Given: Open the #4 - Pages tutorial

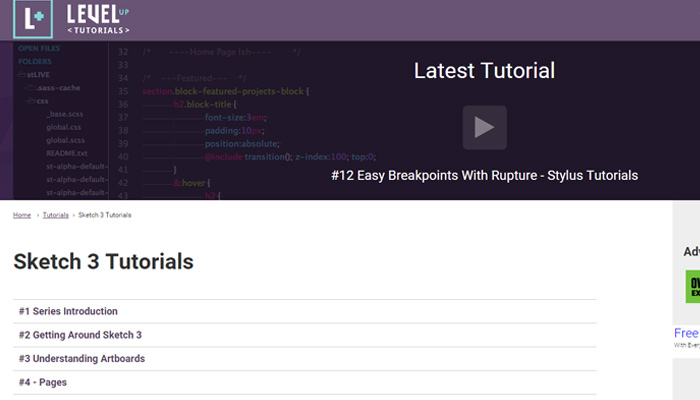Looking at the screenshot, I should coord(42,383).
